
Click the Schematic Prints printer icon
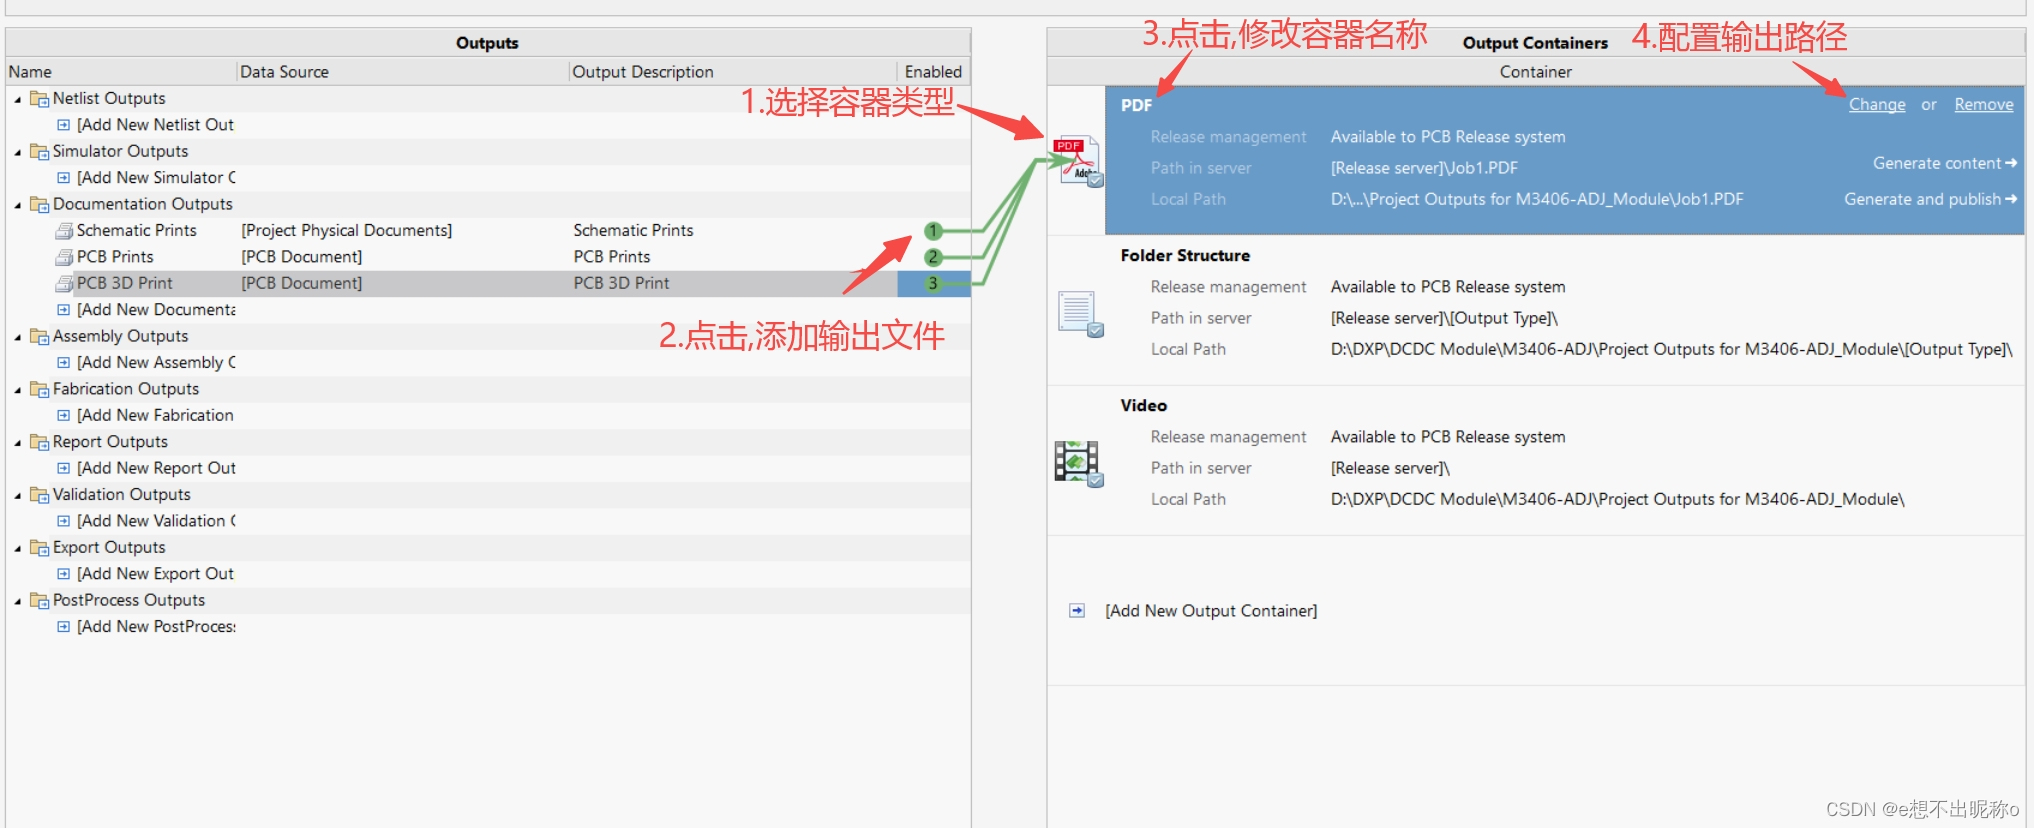(64, 231)
